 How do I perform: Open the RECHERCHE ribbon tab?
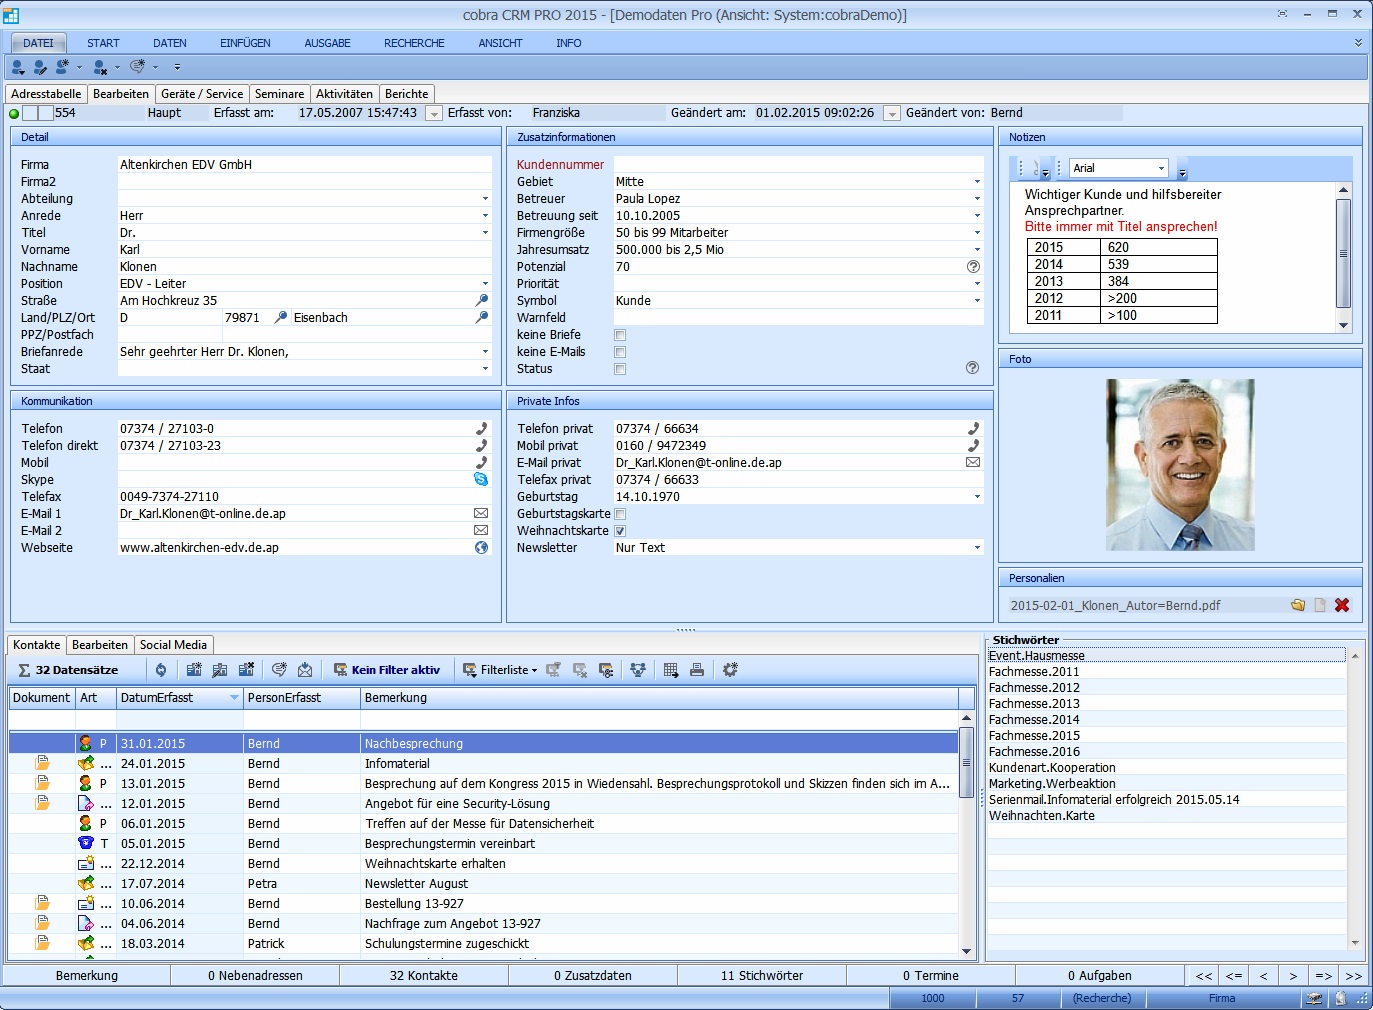tap(414, 43)
